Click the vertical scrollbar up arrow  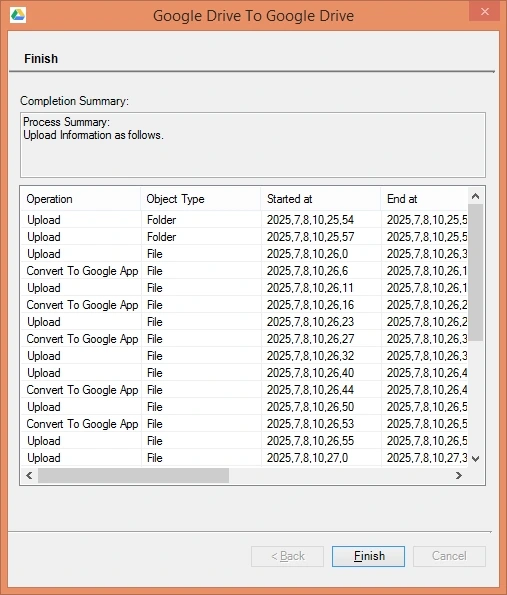[x=475, y=196]
